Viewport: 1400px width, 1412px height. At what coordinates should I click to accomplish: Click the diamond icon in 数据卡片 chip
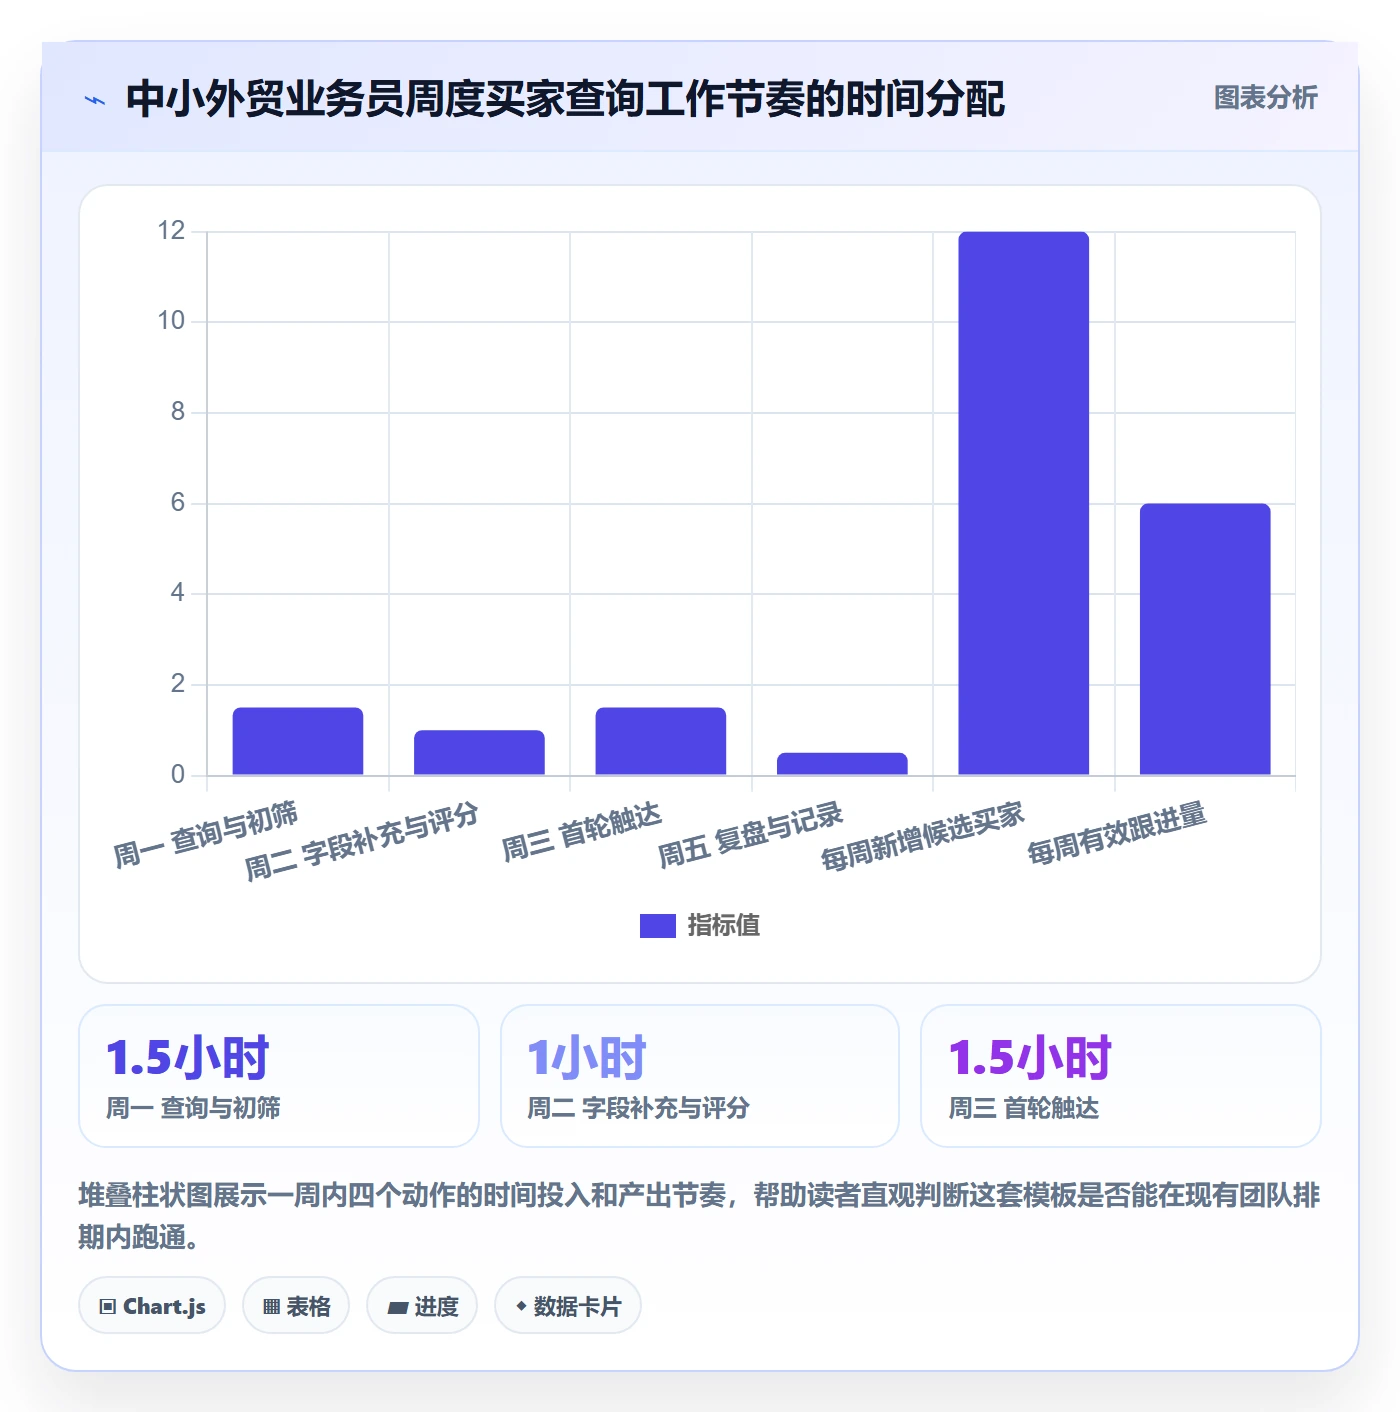click(521, 1306)
